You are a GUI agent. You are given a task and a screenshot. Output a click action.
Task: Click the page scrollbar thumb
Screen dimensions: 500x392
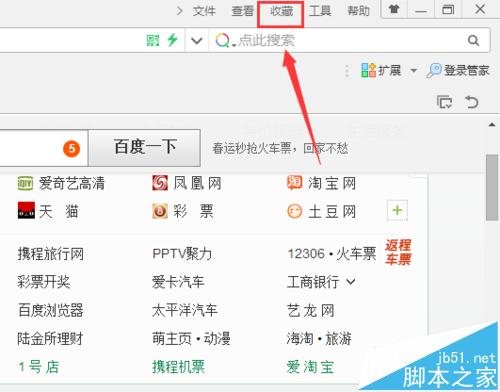click(x=492, y=187)
